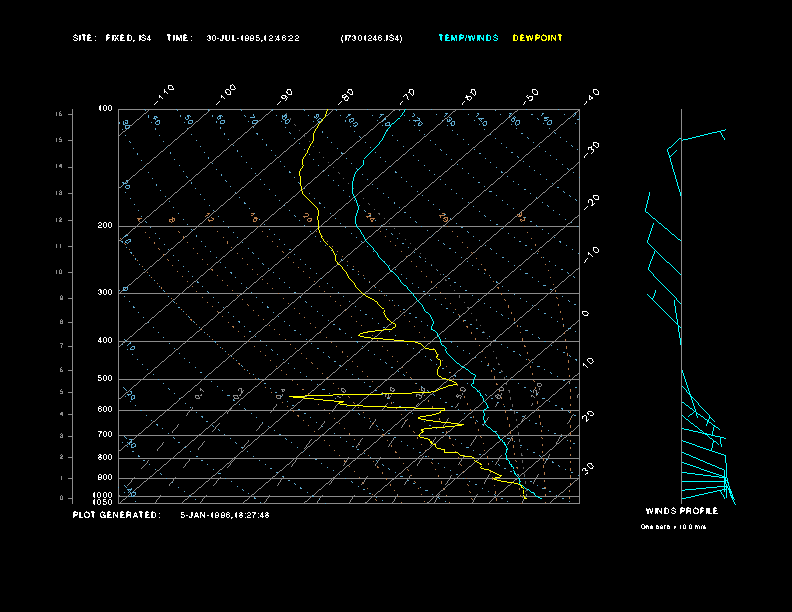Click the 20 isotherm label on right edge
This screenshot has width=792, height=612.
588,416
